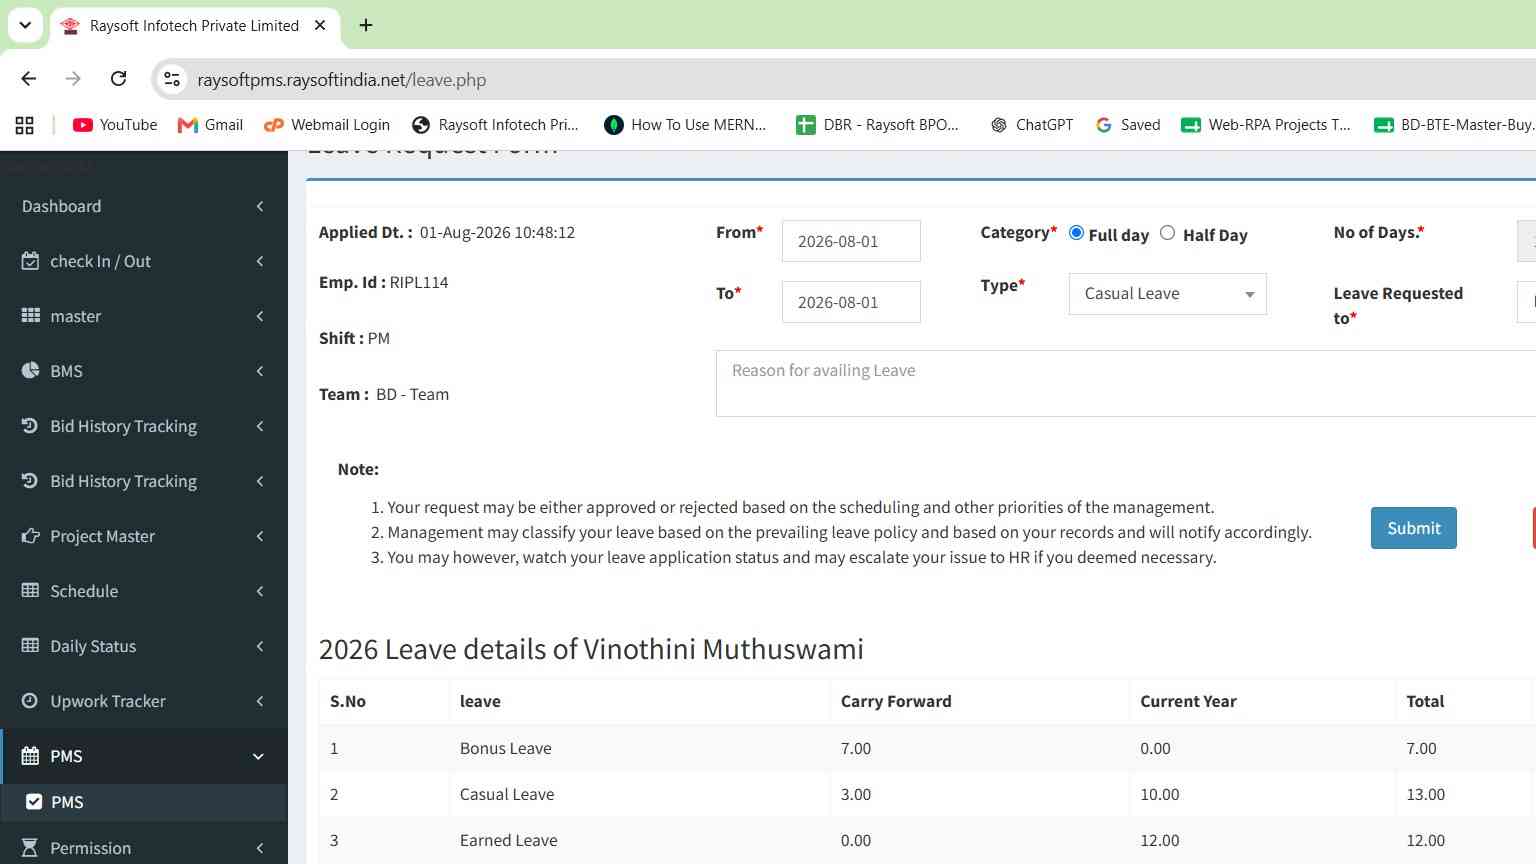Image resolution: width=1536 pixels, height=864 pixels.
Task: Click the Permission hourglass icon
Action: [30, 848]
